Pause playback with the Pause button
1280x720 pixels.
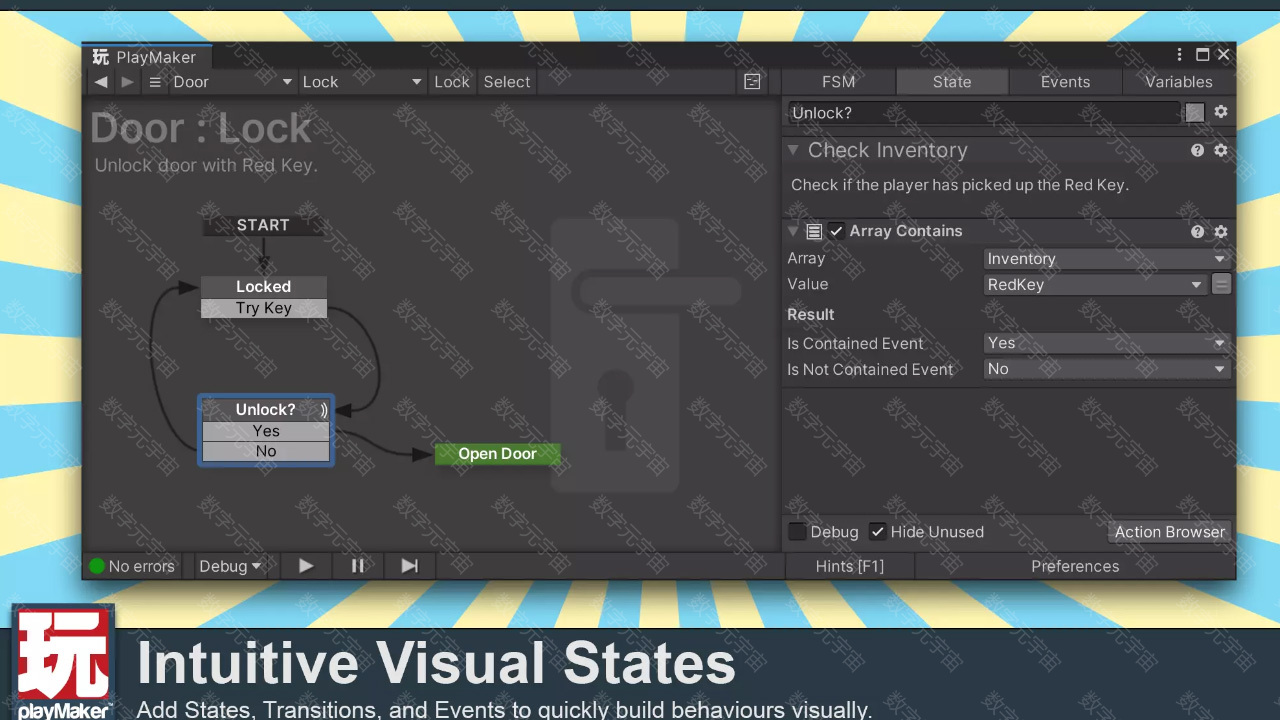(x=358, y=566)
